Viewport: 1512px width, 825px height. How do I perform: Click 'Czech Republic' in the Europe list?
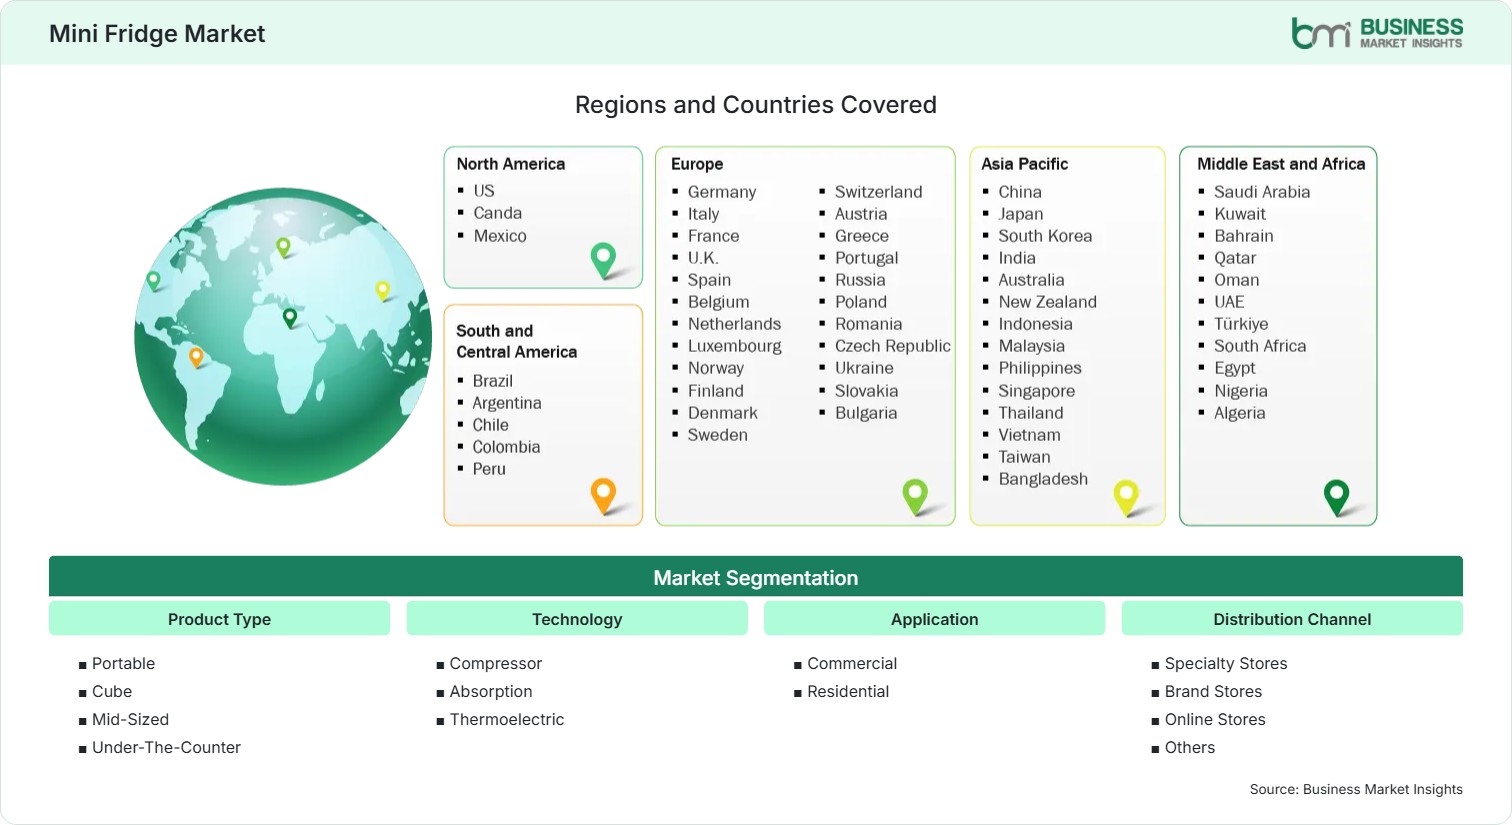coord(893,346)
